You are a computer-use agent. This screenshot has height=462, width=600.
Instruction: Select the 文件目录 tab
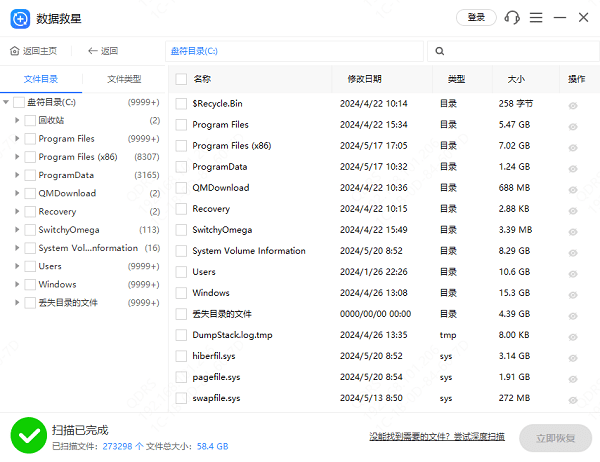(x=41, y=79)
